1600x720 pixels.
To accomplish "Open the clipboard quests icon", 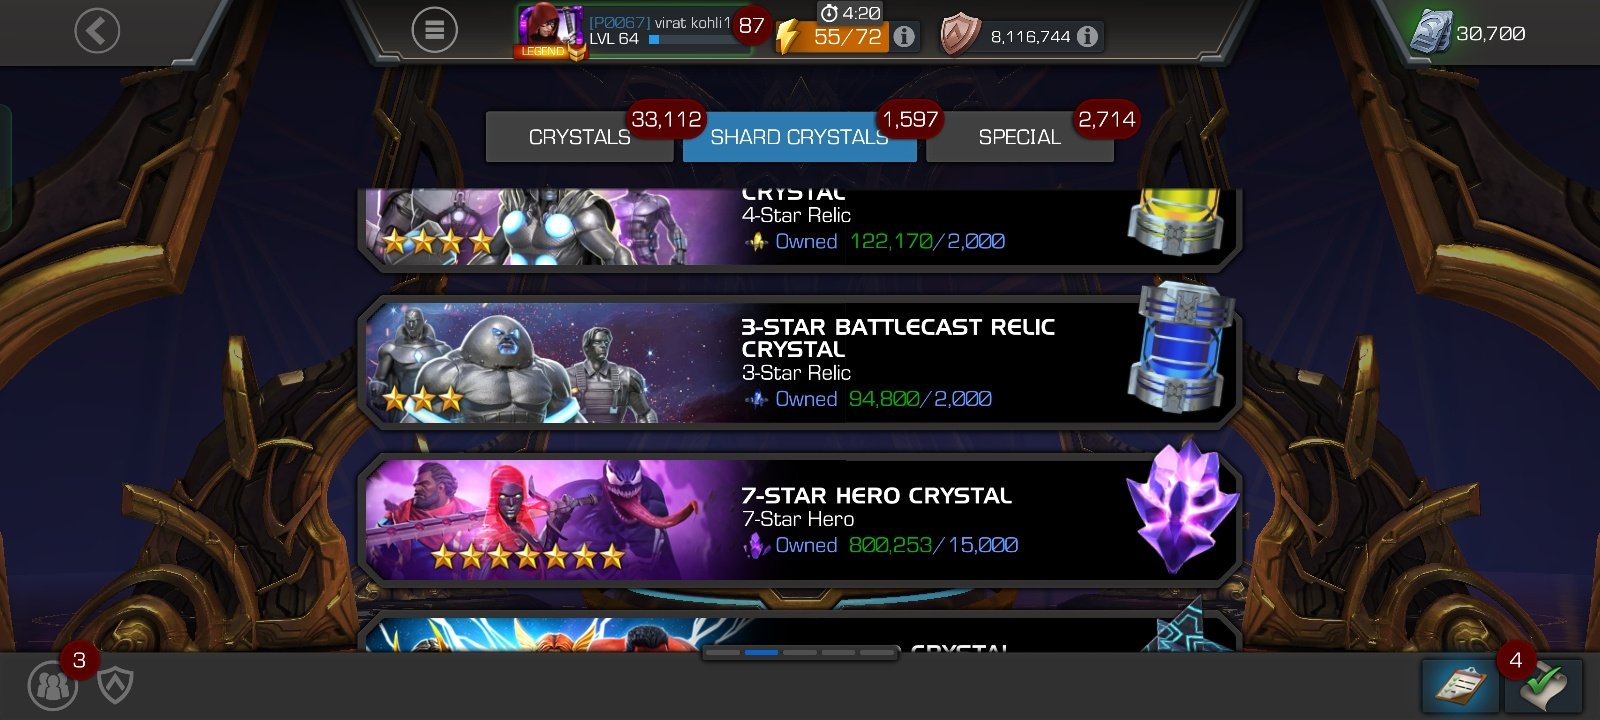I will coord(1461,686).
